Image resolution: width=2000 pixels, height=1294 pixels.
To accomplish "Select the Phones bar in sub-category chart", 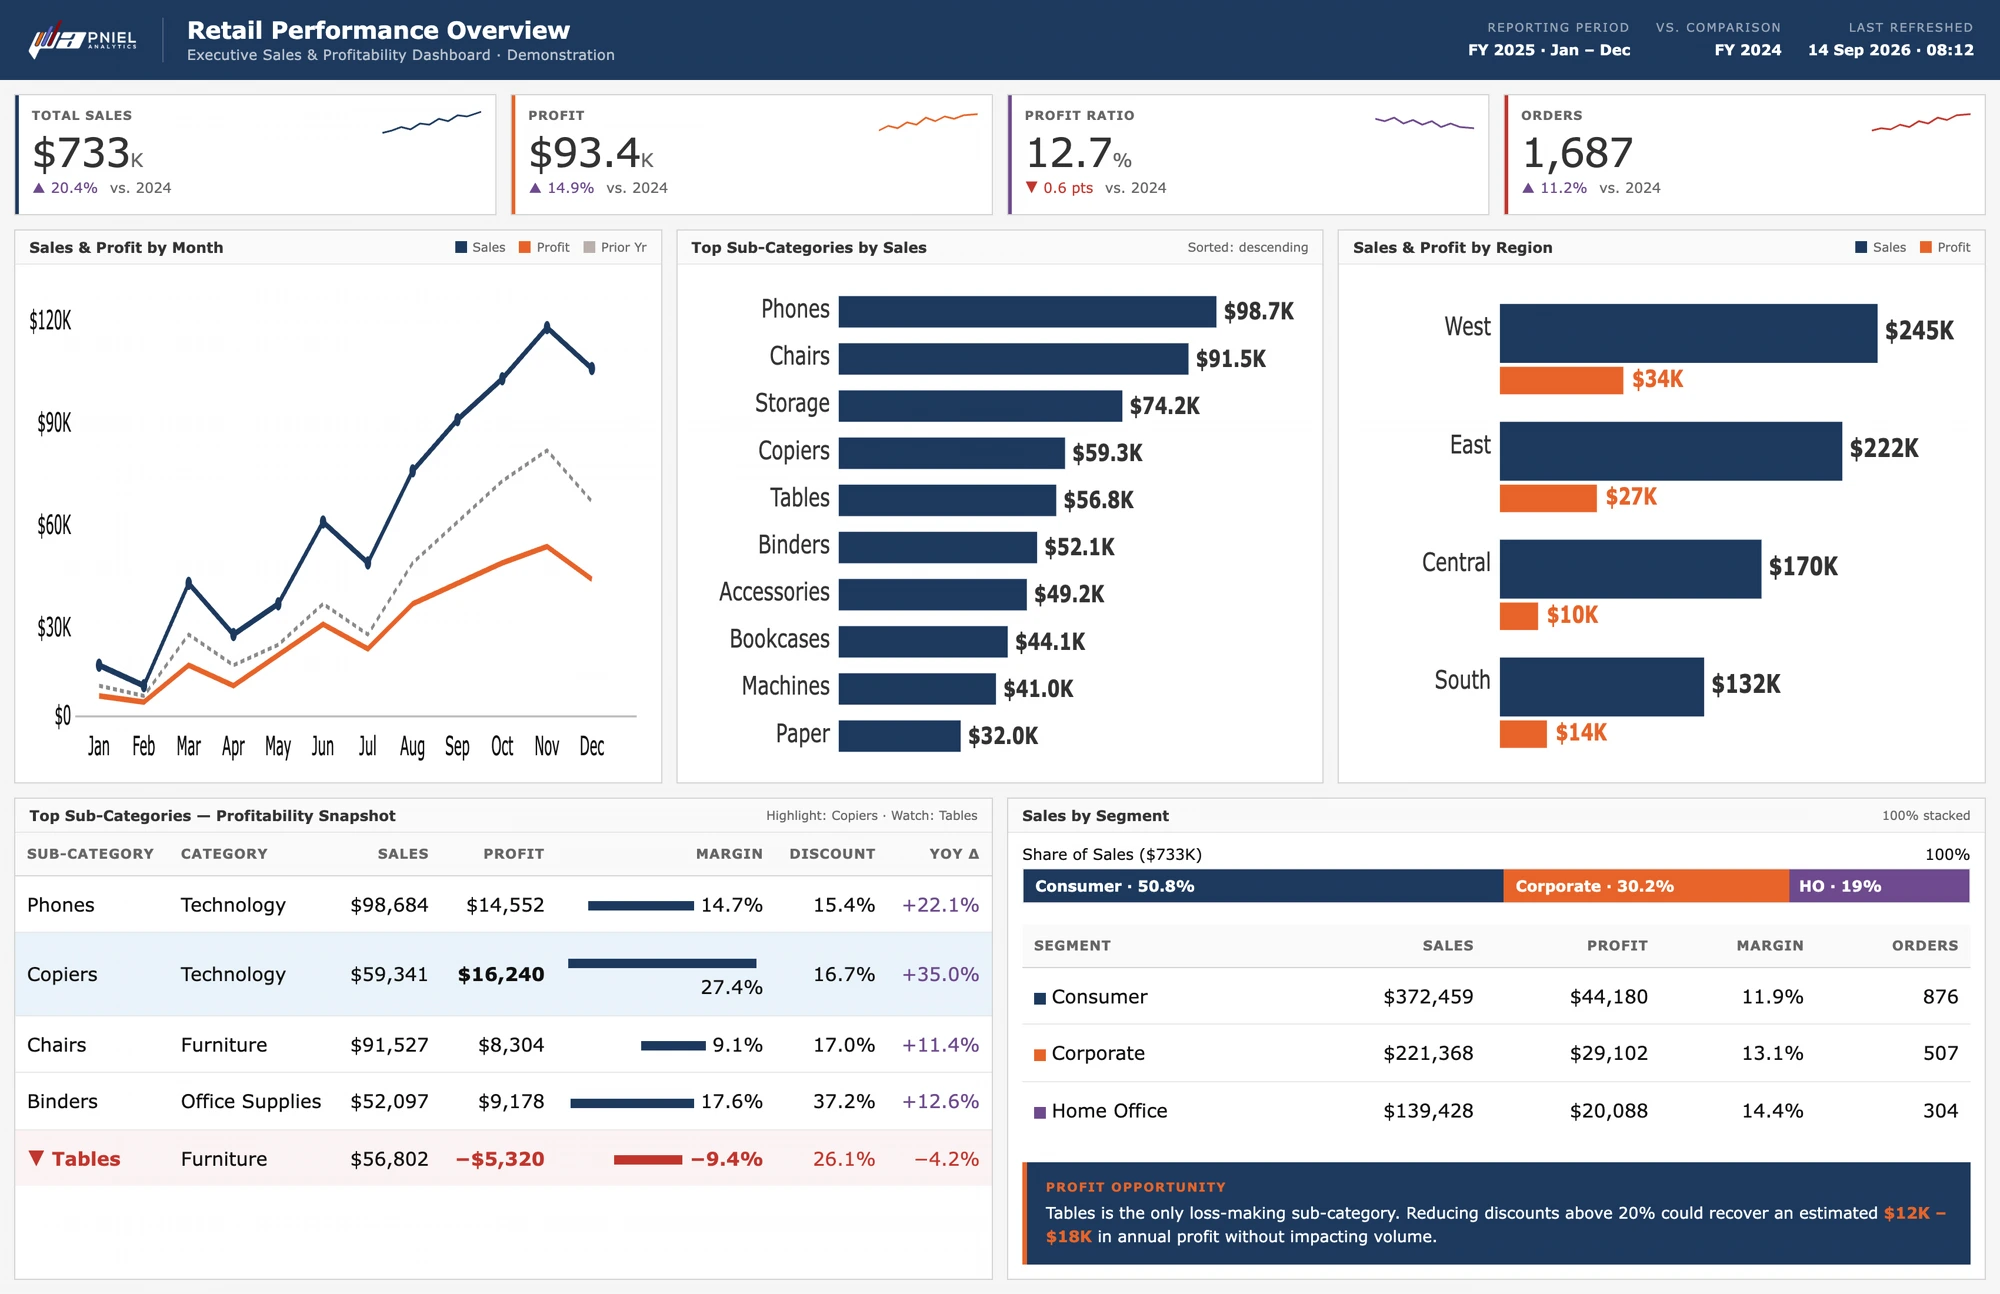I will click(x=1027, y=311).
